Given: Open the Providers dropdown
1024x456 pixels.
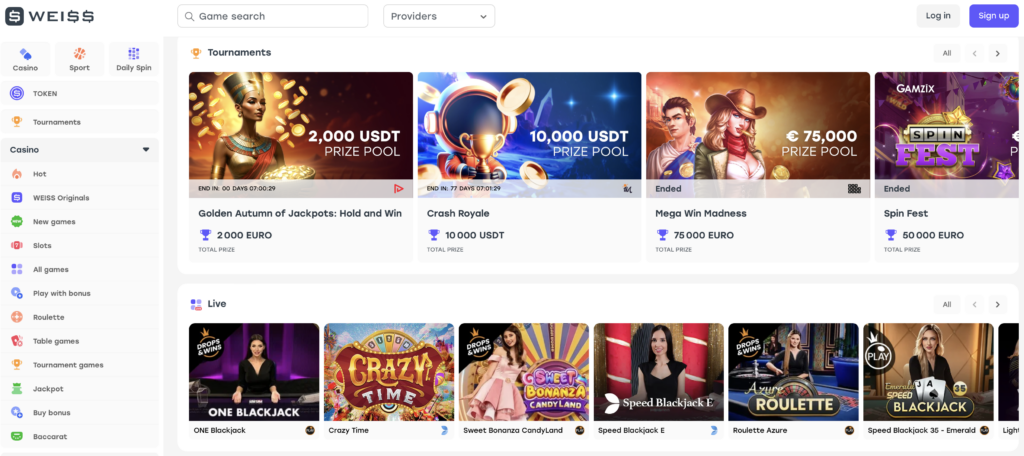Looking at the screenshot, I should click(x=439, y=16).
